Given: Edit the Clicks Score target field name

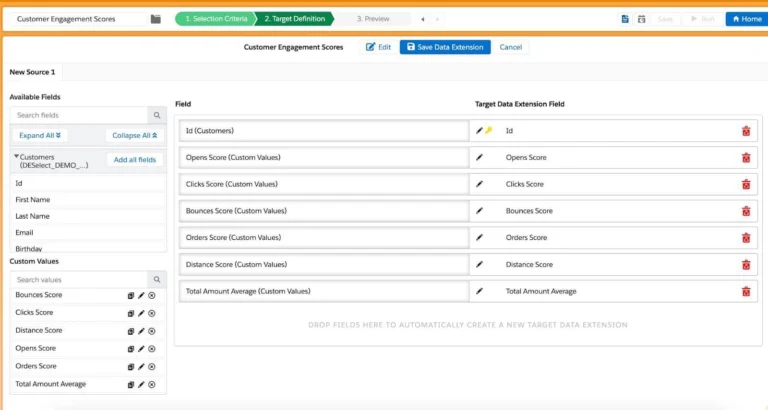Looking at the screenshot, I should point(480,184).
